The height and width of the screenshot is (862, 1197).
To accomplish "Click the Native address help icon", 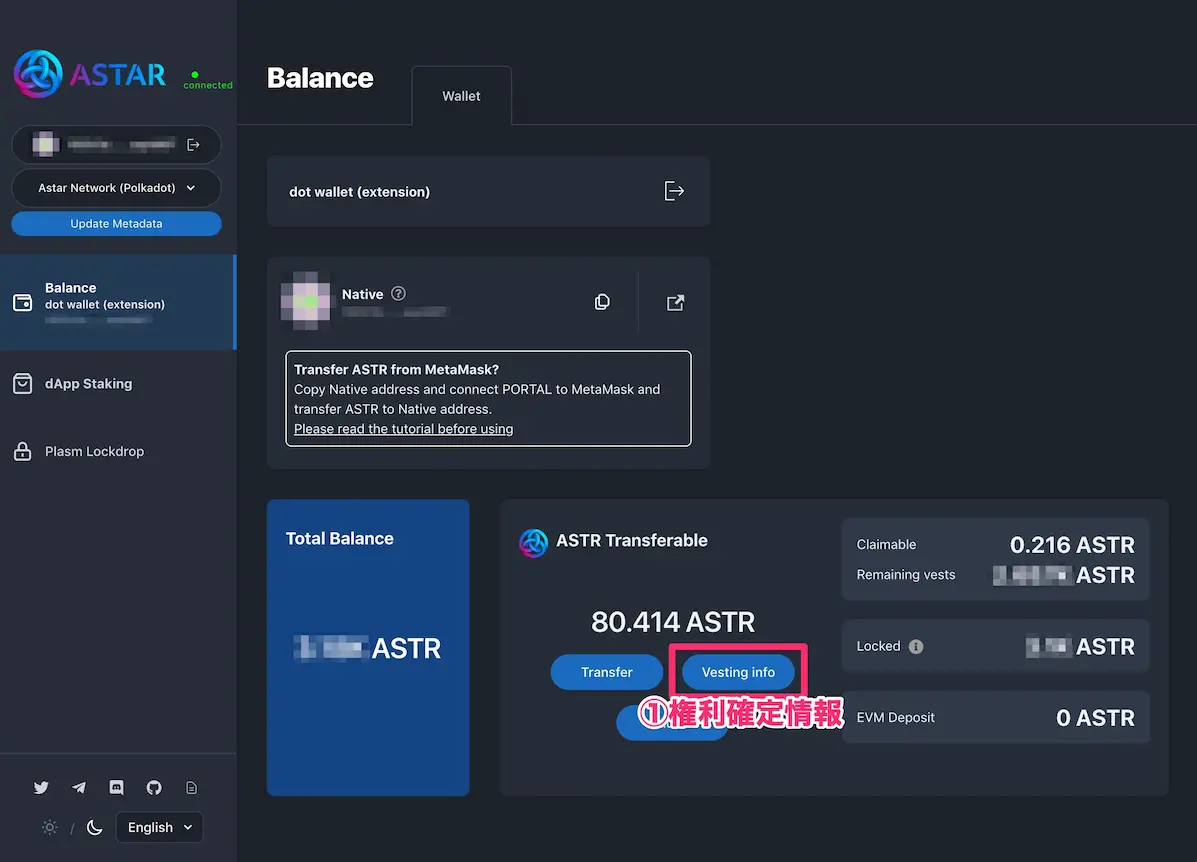I will [398, 293].
